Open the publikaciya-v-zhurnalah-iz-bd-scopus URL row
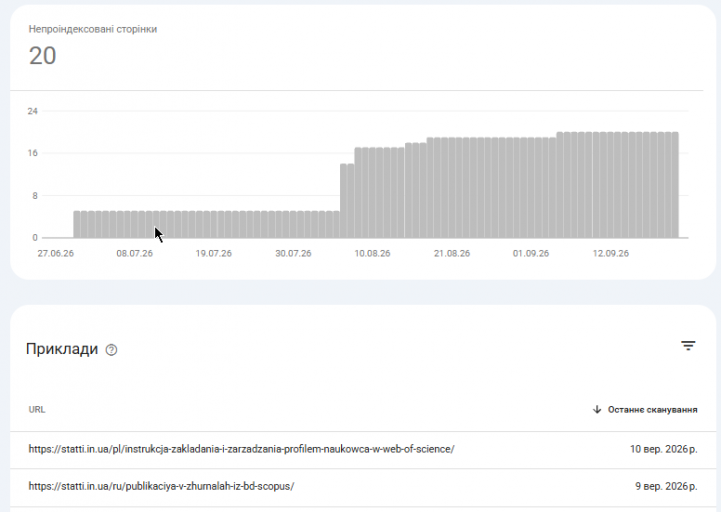 point(363,487)
